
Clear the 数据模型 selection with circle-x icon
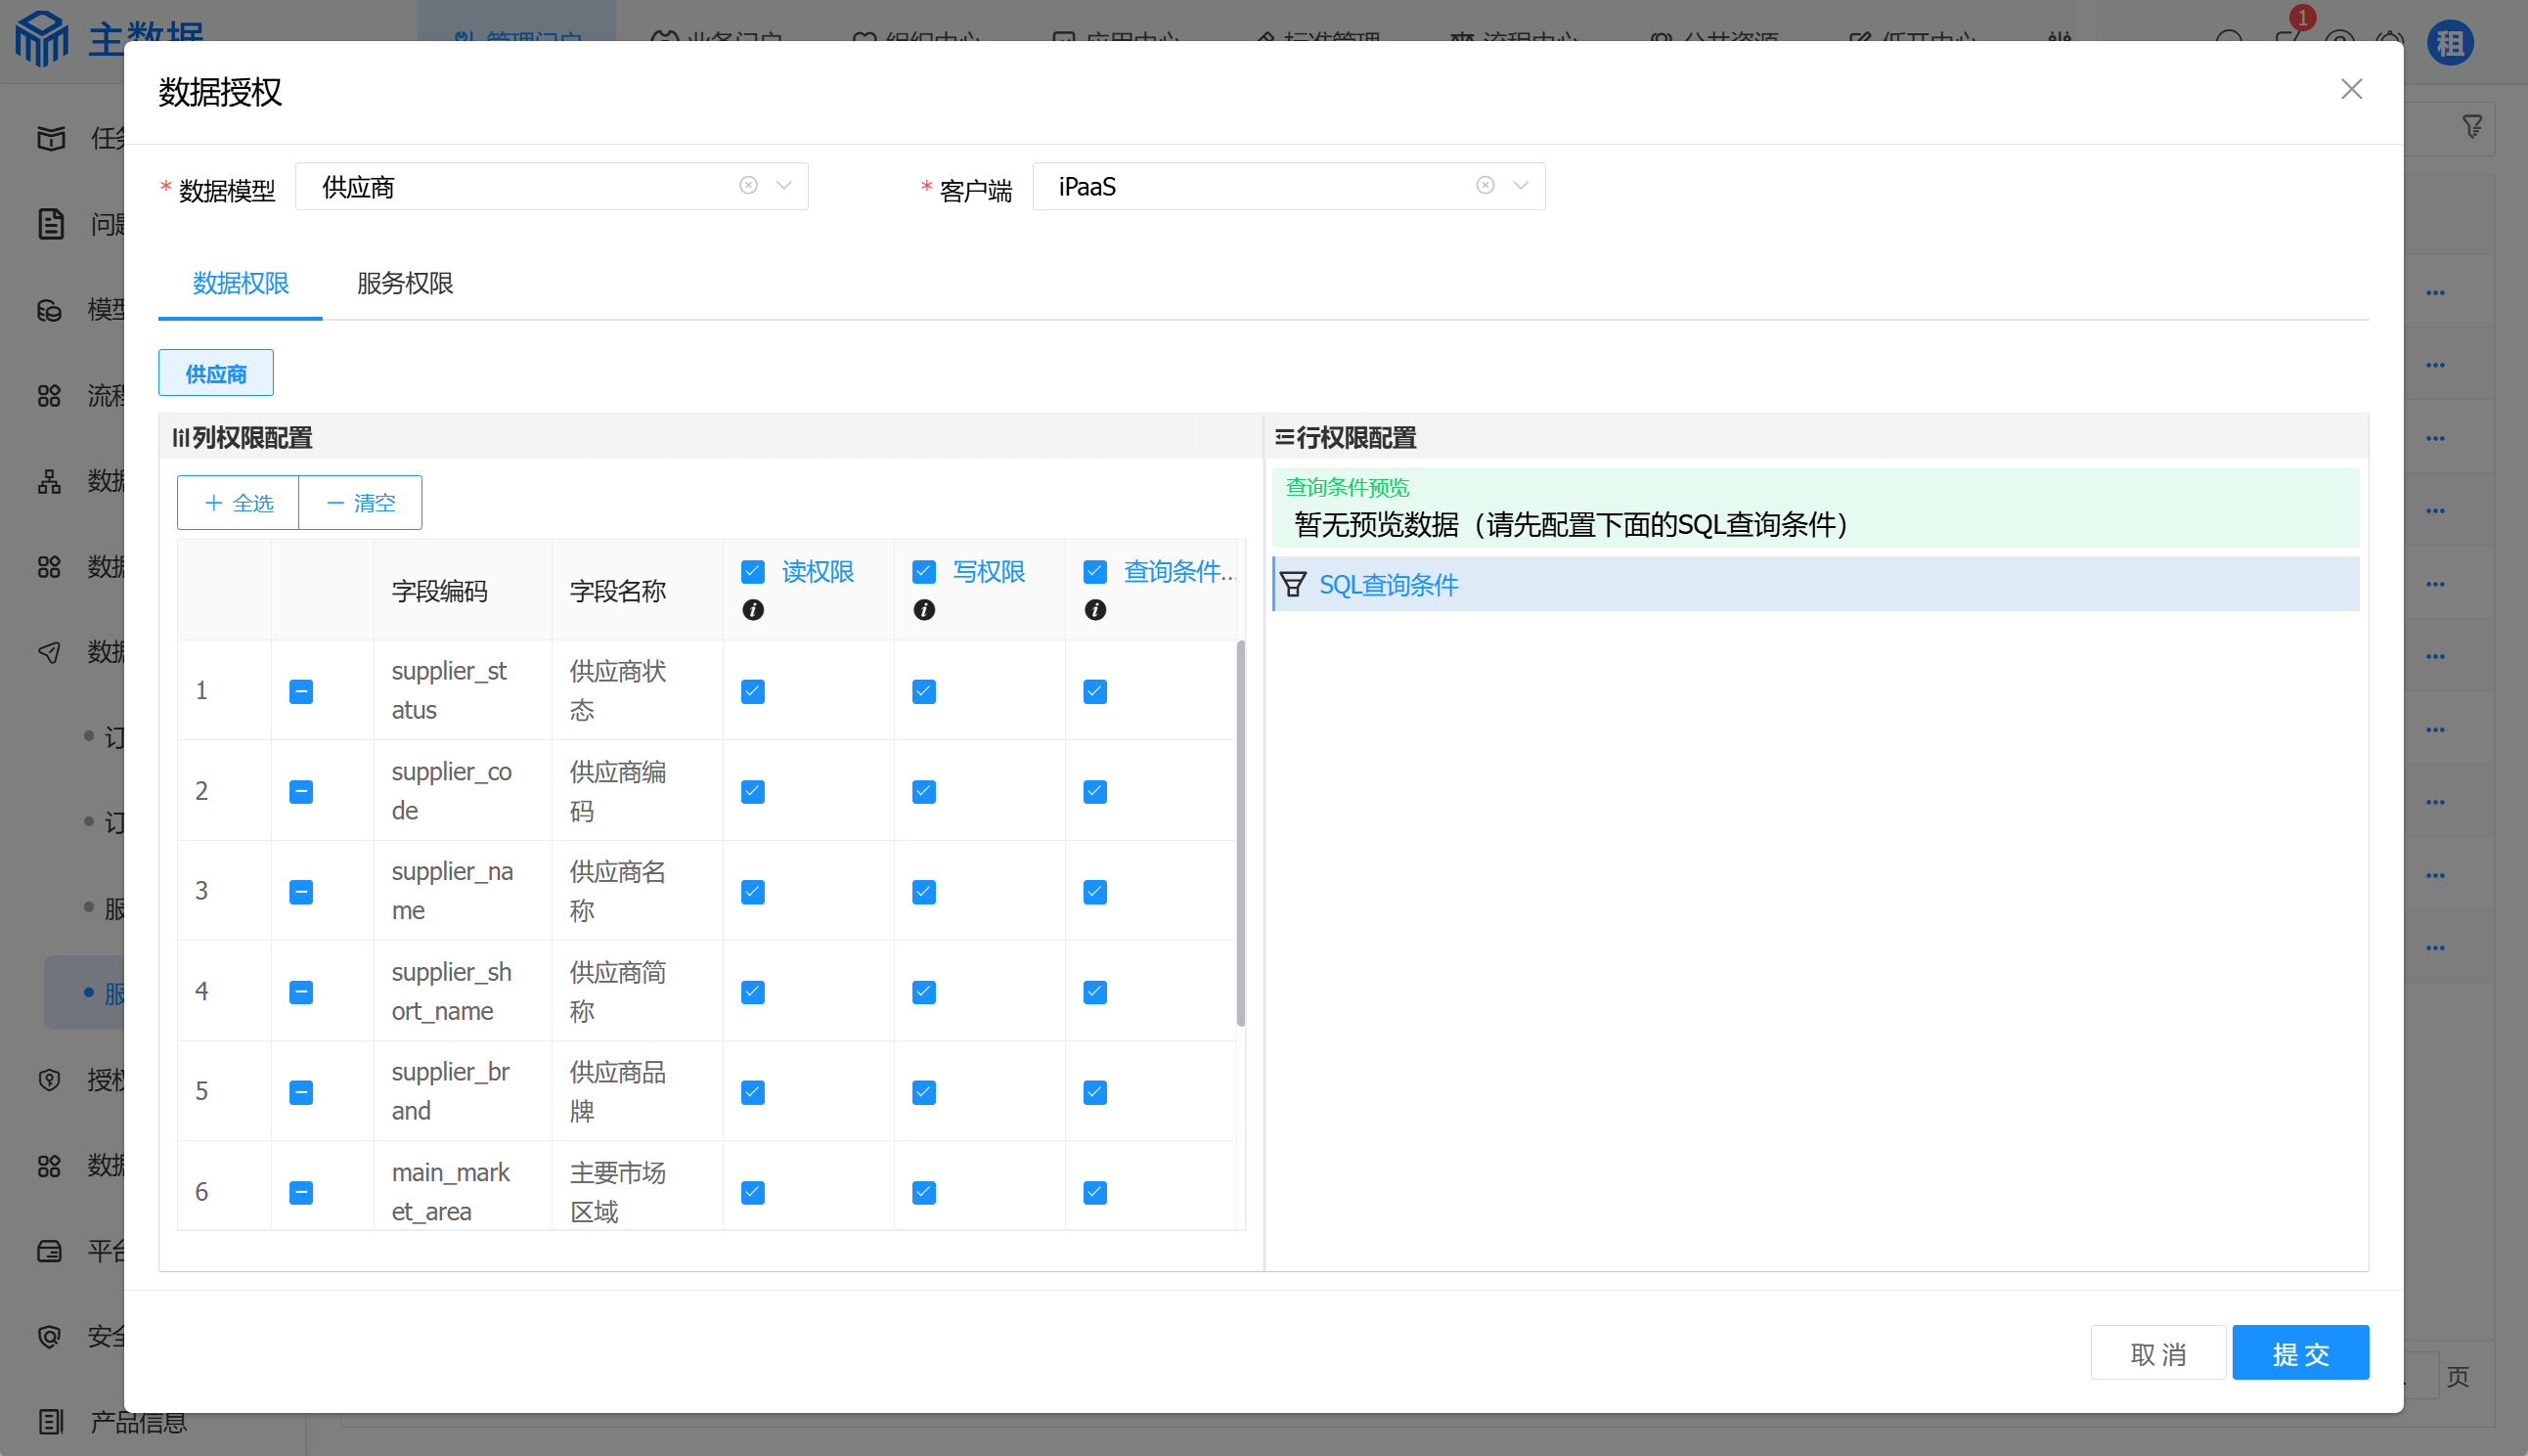(x=748, y=186)
